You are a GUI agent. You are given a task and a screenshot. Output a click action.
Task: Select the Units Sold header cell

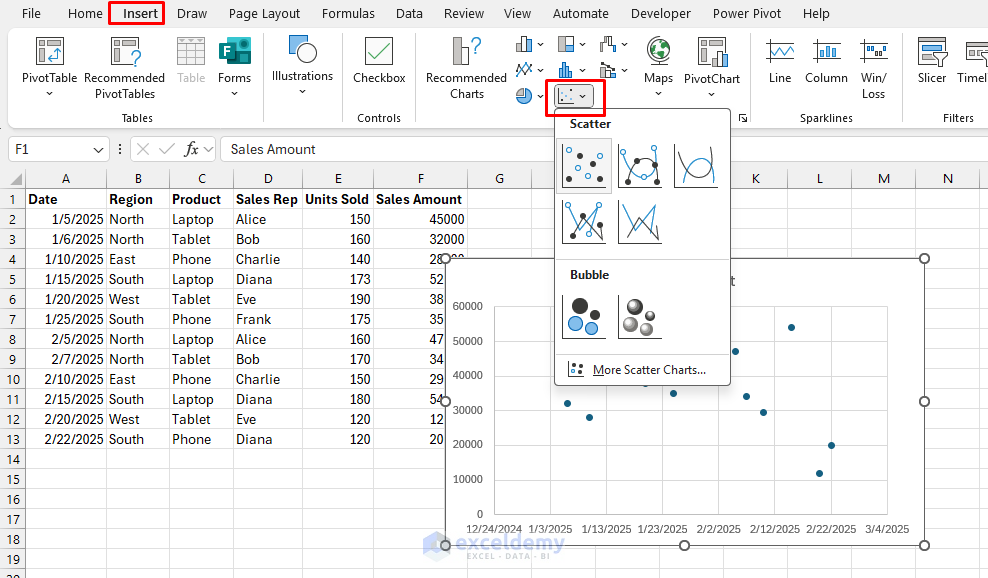[338, 199]
